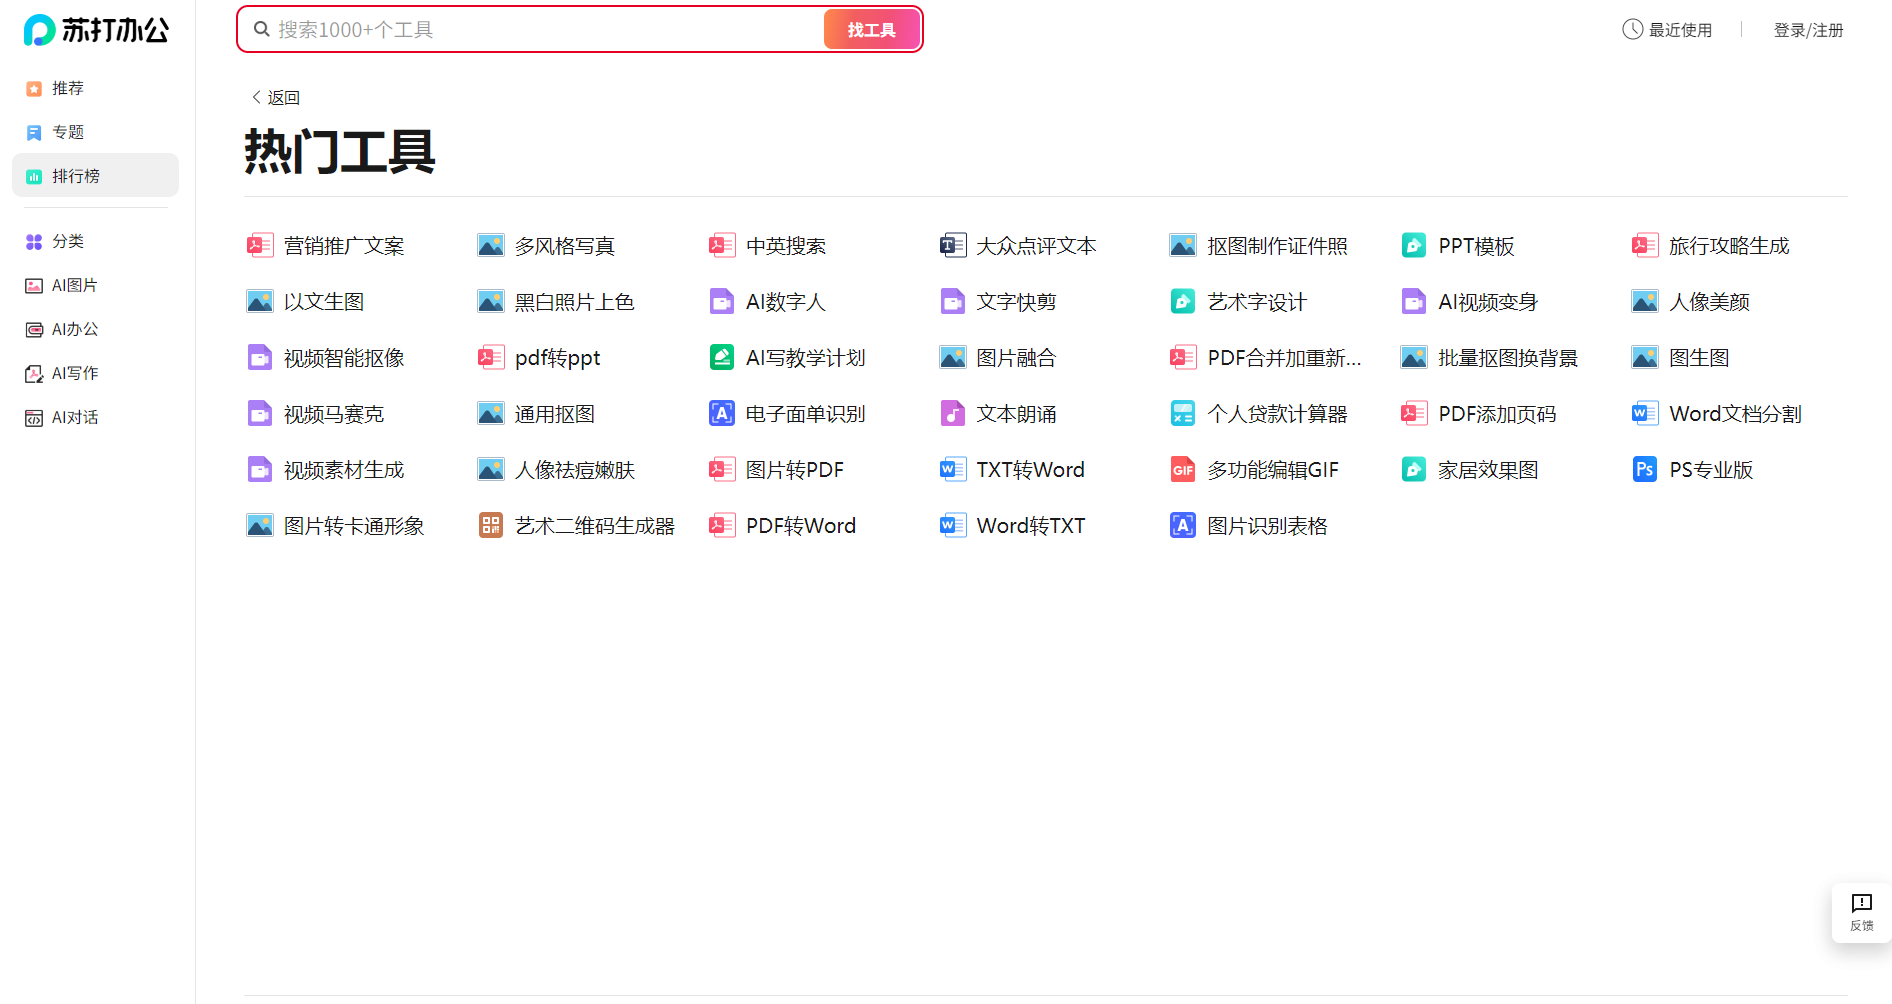Open the 多功能编辑GIF tool
This screenshot has height=1004, width=1892.
[1274, 469]
